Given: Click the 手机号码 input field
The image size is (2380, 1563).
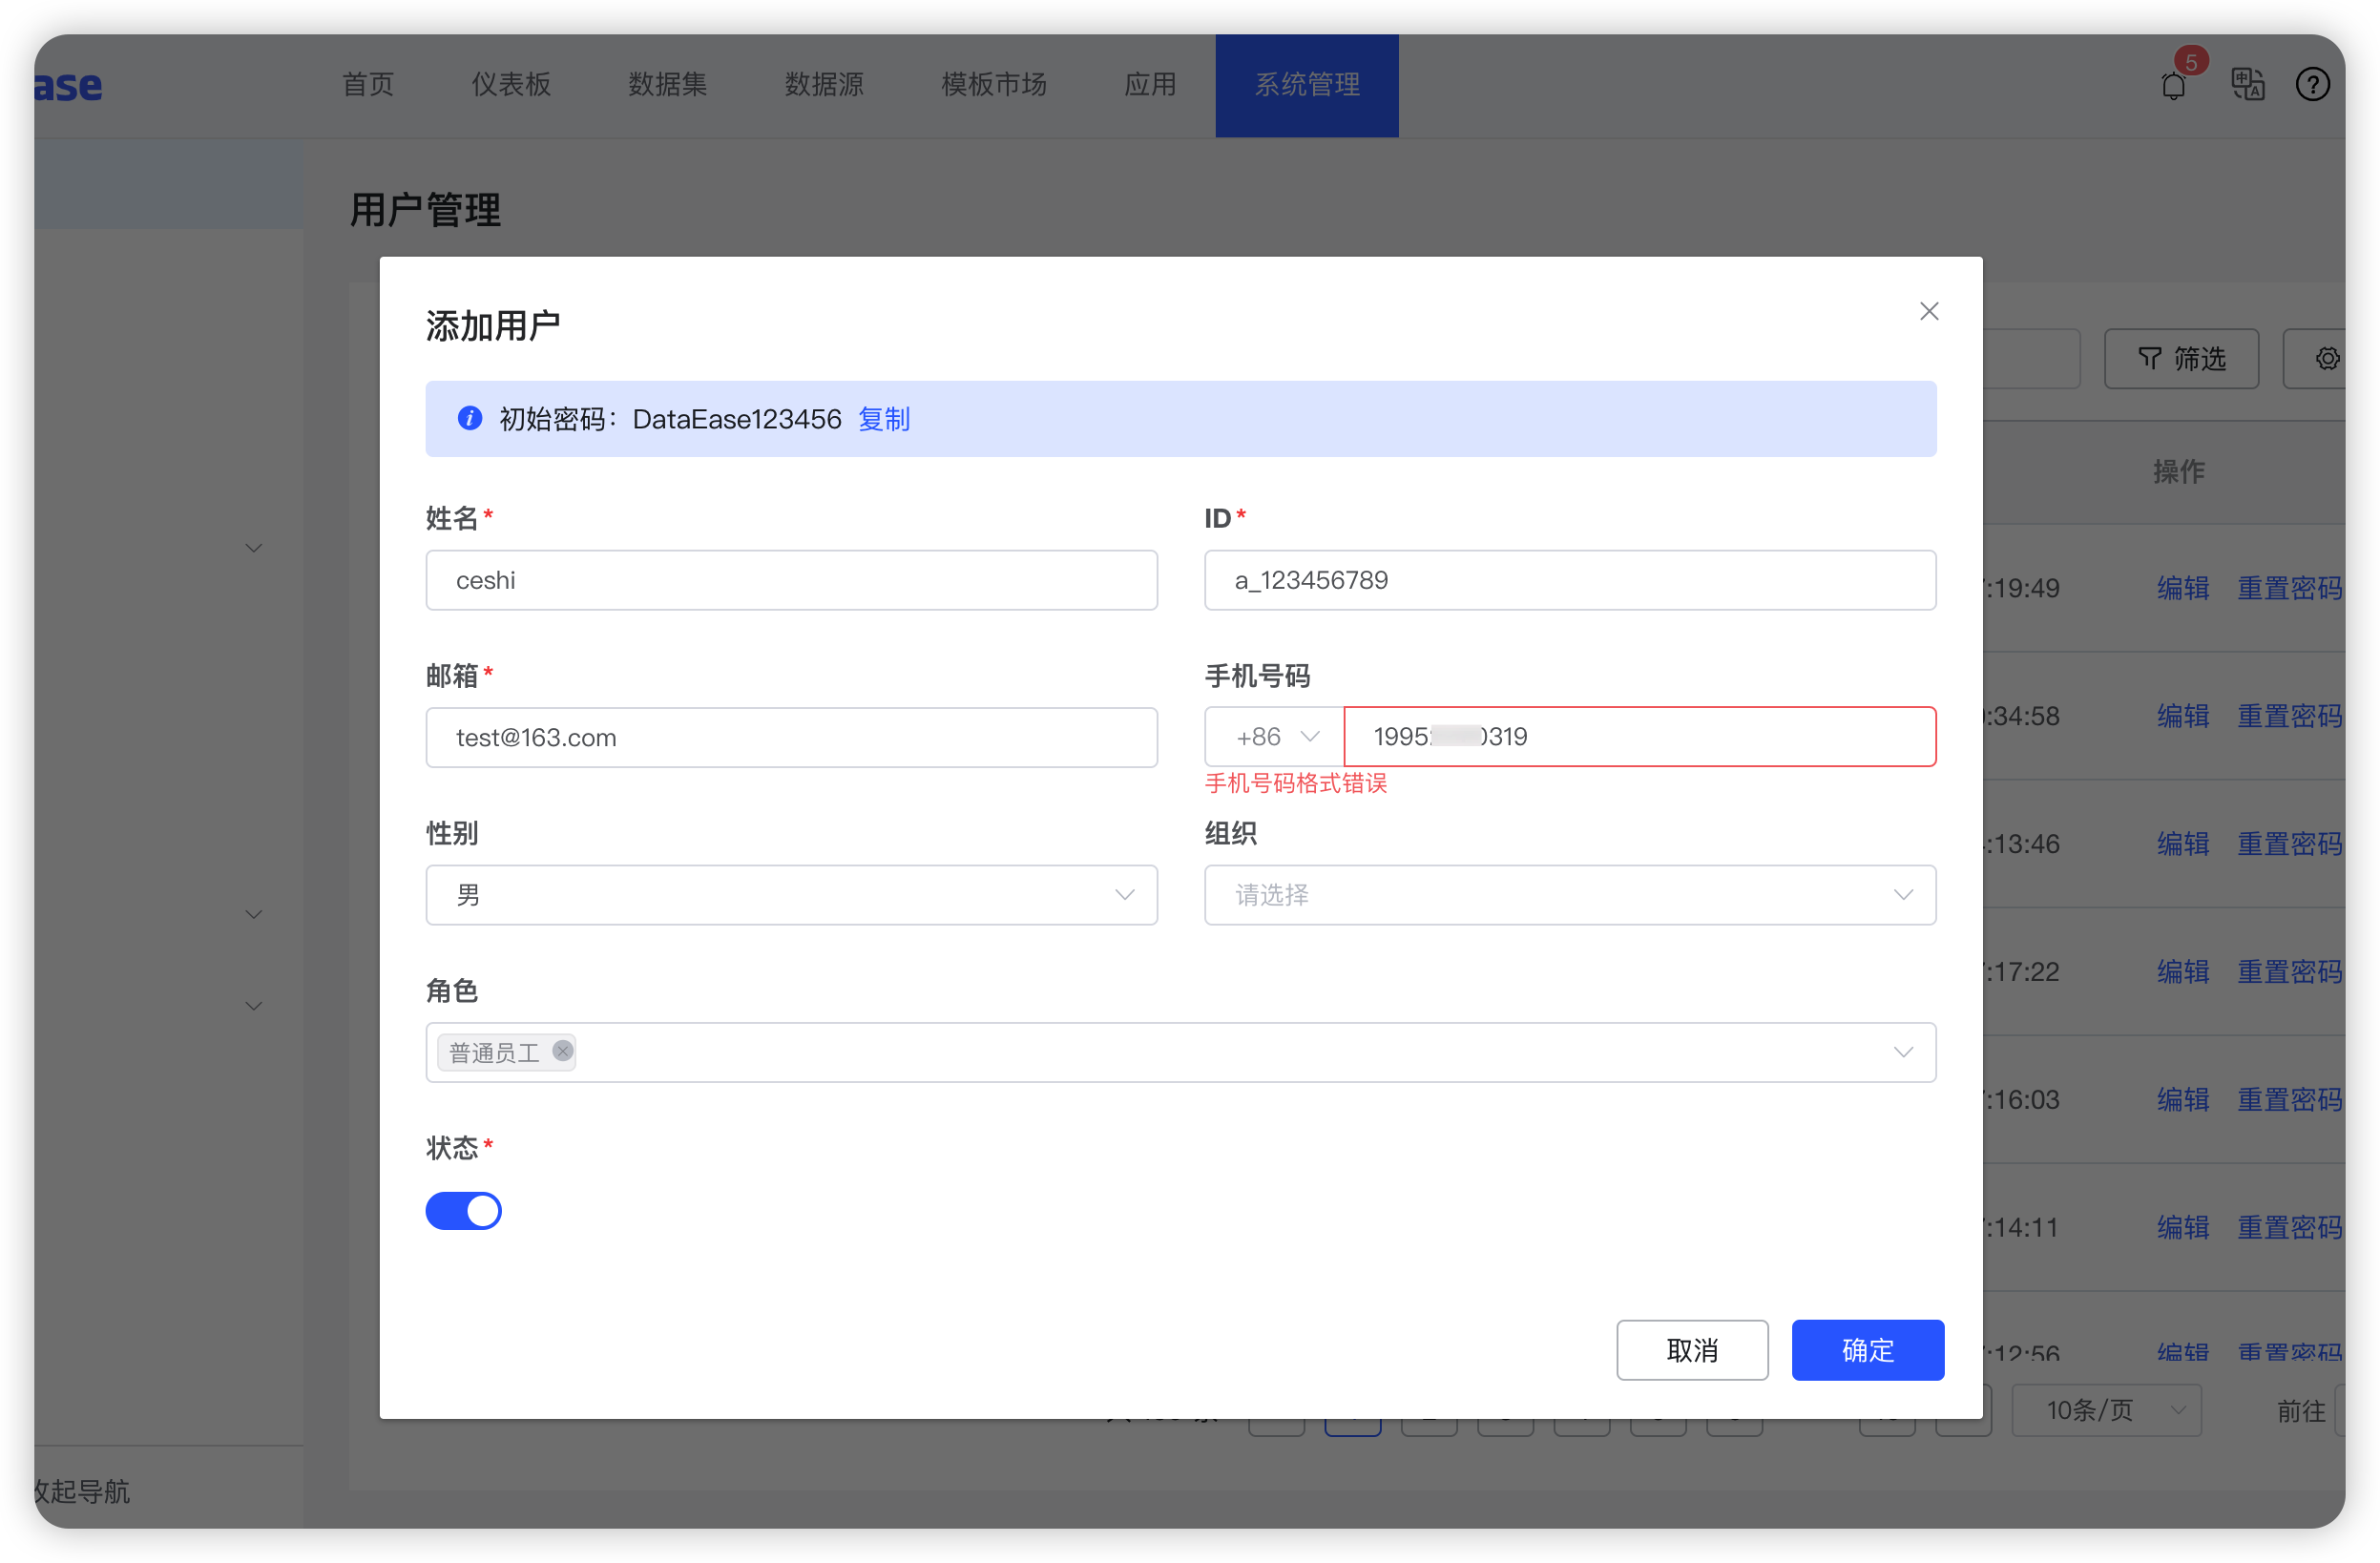Looking at the screenshot, I should tap(1640, 737).
